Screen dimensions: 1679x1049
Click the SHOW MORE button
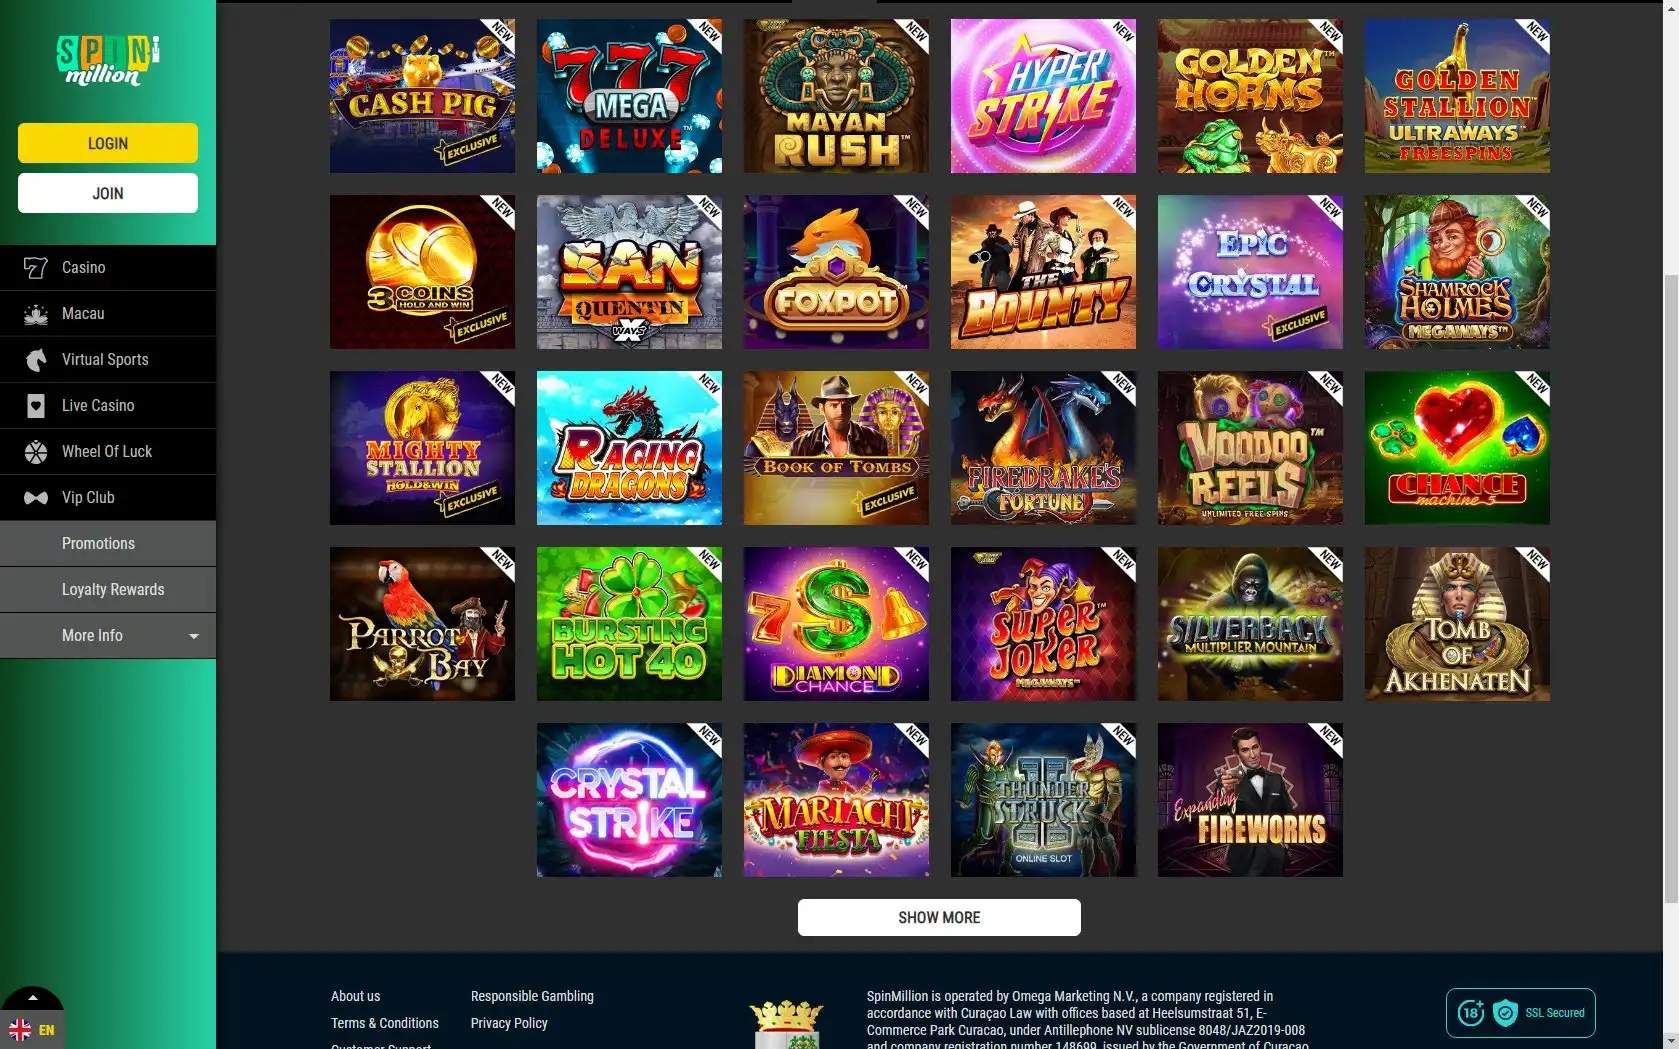[939, 917]
